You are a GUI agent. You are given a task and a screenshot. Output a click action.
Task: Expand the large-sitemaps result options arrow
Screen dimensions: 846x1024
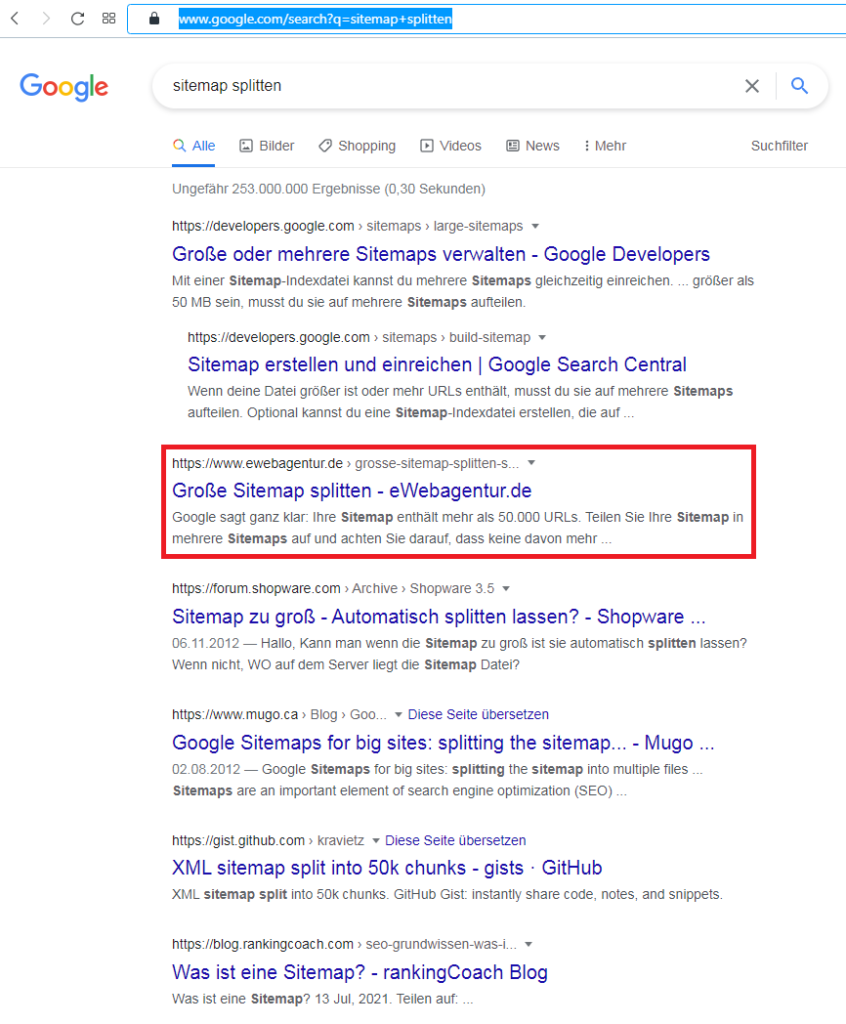[x=535, y=226]
